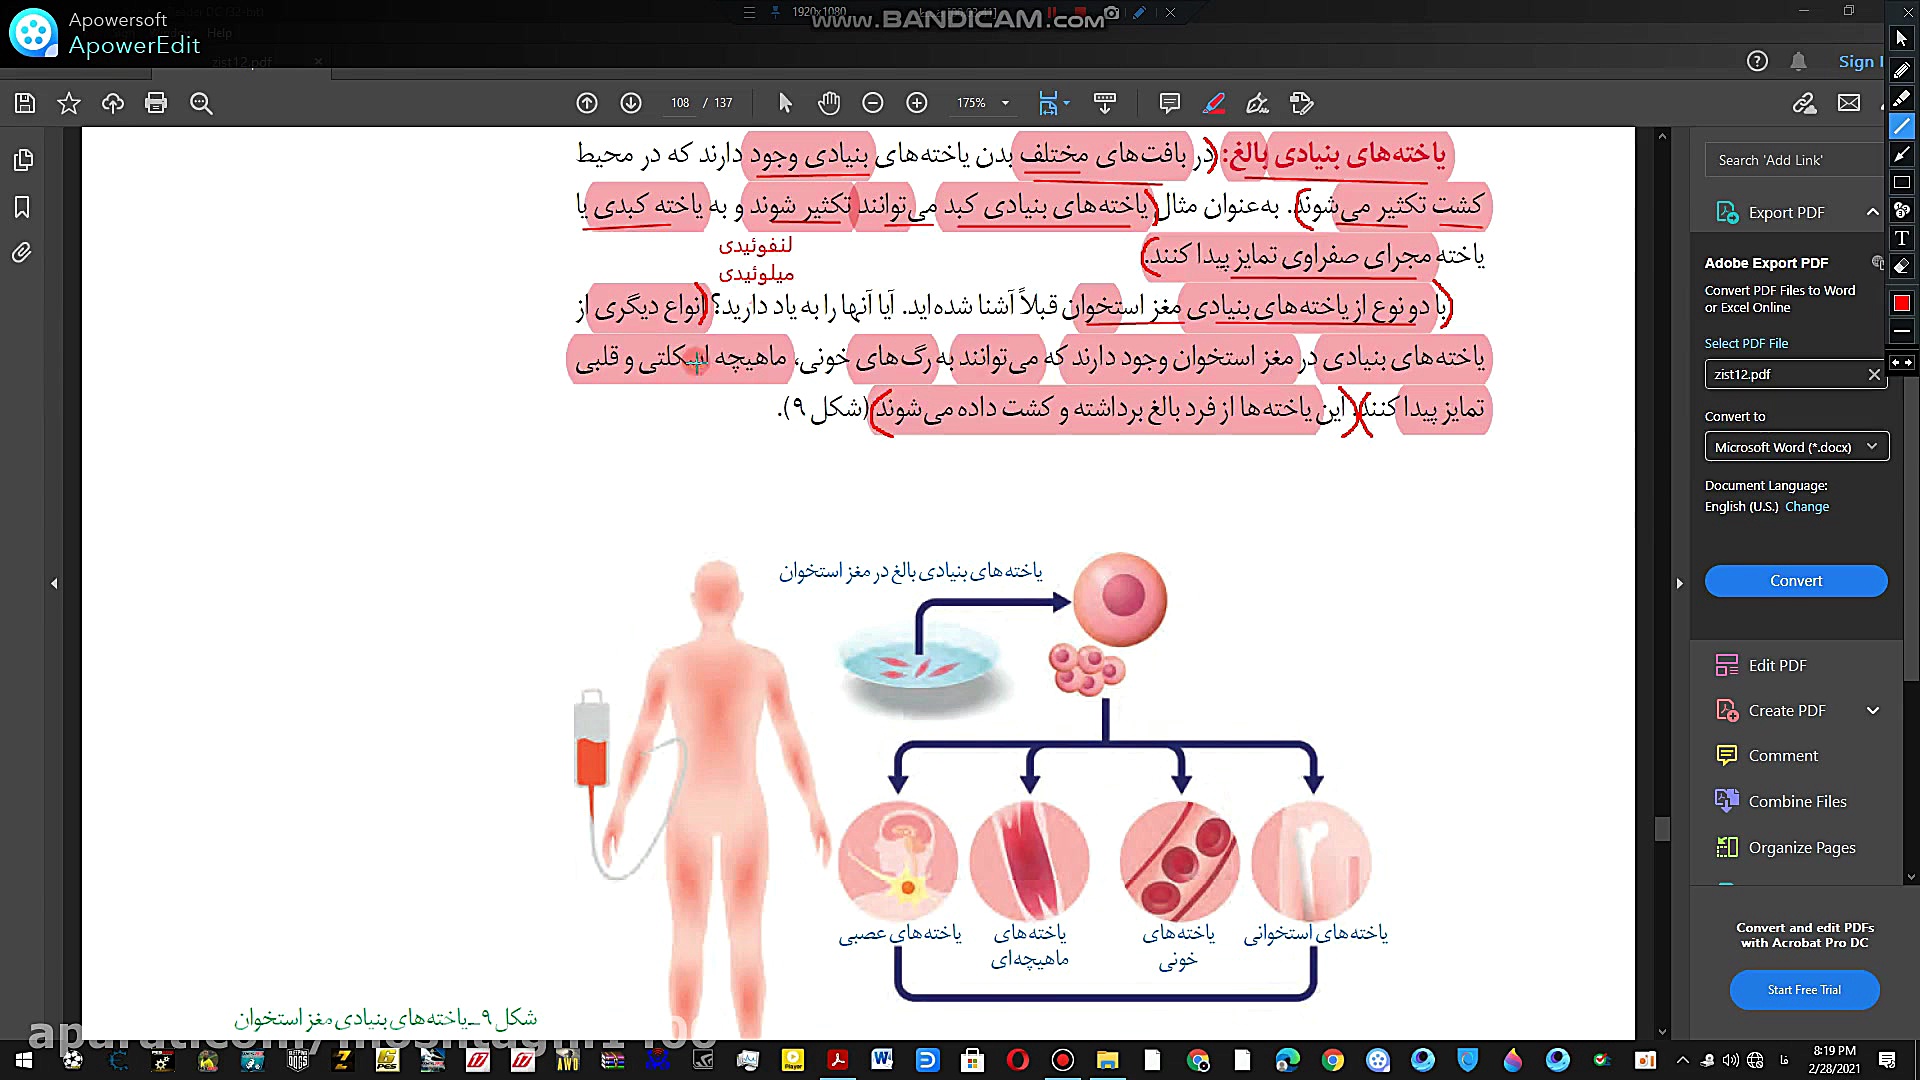Screen dimensions: 1920x1080
Task: Zoom out with the minus icon
Action: pos(873,103)
